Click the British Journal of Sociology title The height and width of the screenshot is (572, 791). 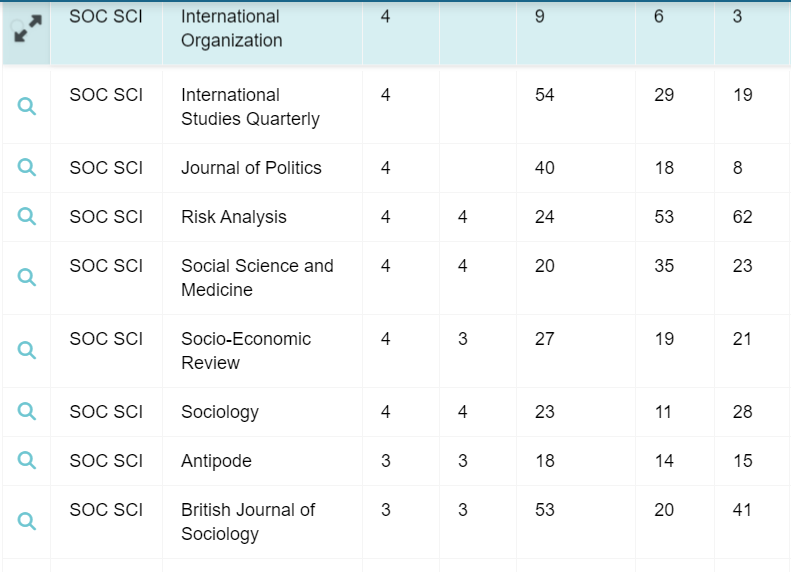(x=247, y=522)
